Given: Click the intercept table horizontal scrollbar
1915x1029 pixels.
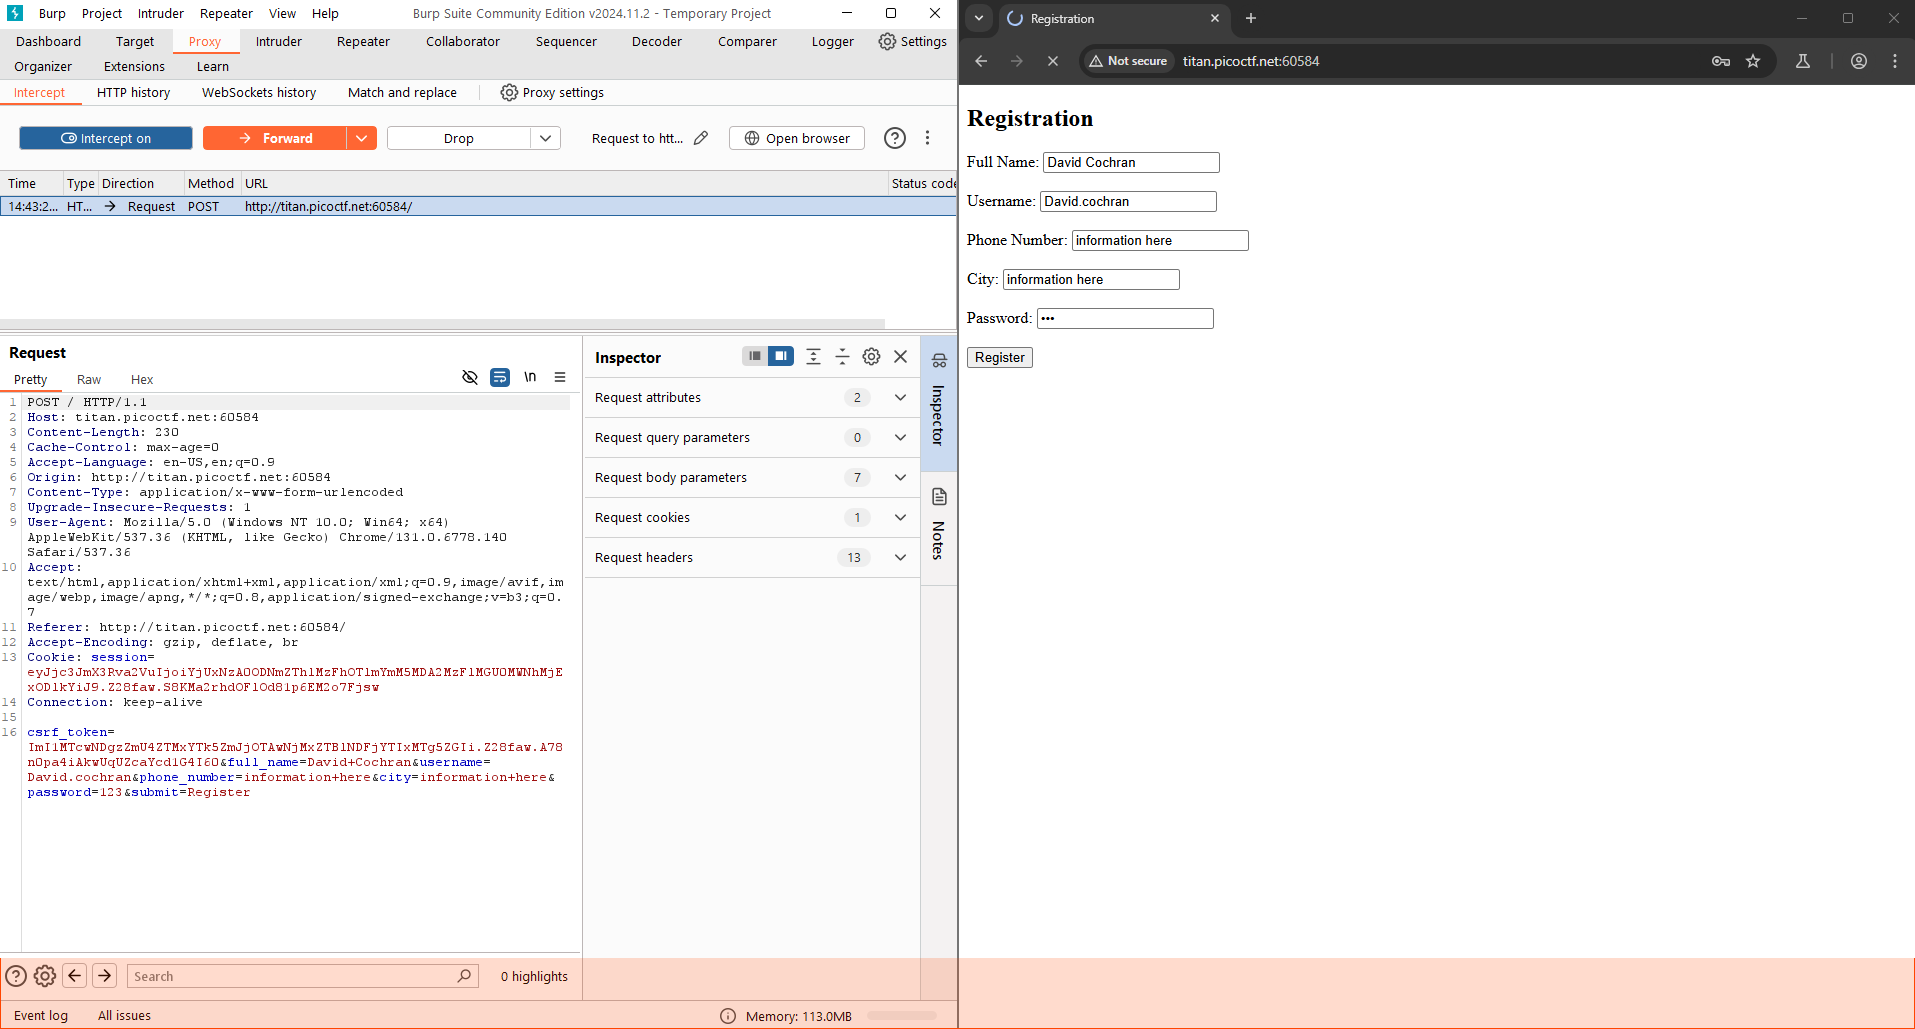Looking at the screenshot, I should click(442, 324).
